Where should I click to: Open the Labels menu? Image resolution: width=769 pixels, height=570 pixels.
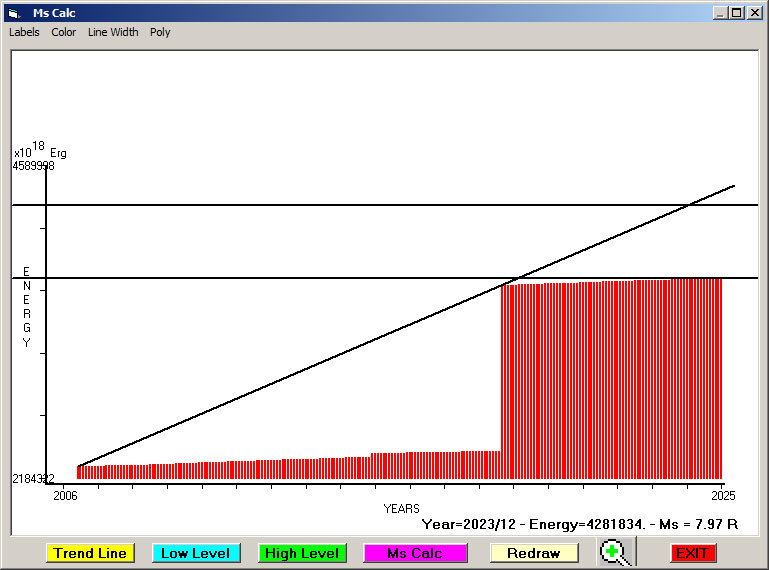(24, 32)
